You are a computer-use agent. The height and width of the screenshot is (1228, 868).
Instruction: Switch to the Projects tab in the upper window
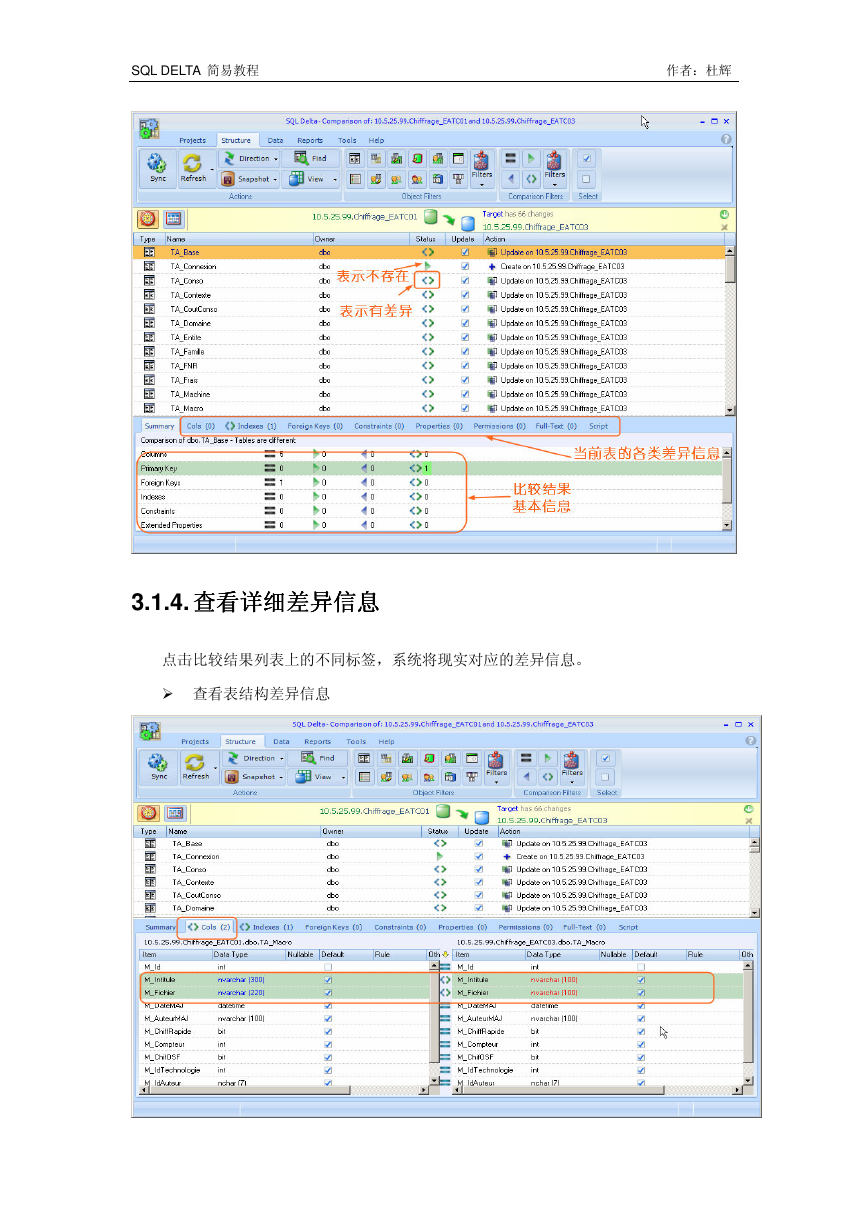[x=192, y=141]
